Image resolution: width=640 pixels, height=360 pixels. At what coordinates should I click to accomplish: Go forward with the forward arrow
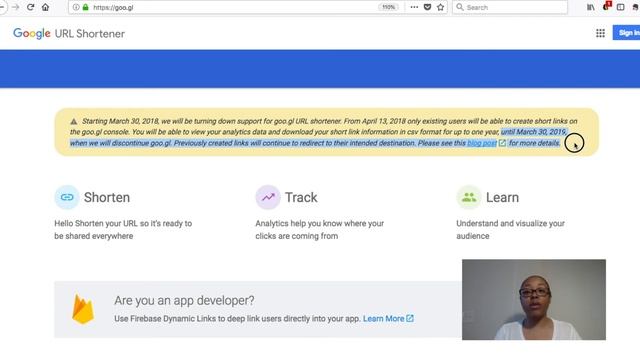click(16, 7)
